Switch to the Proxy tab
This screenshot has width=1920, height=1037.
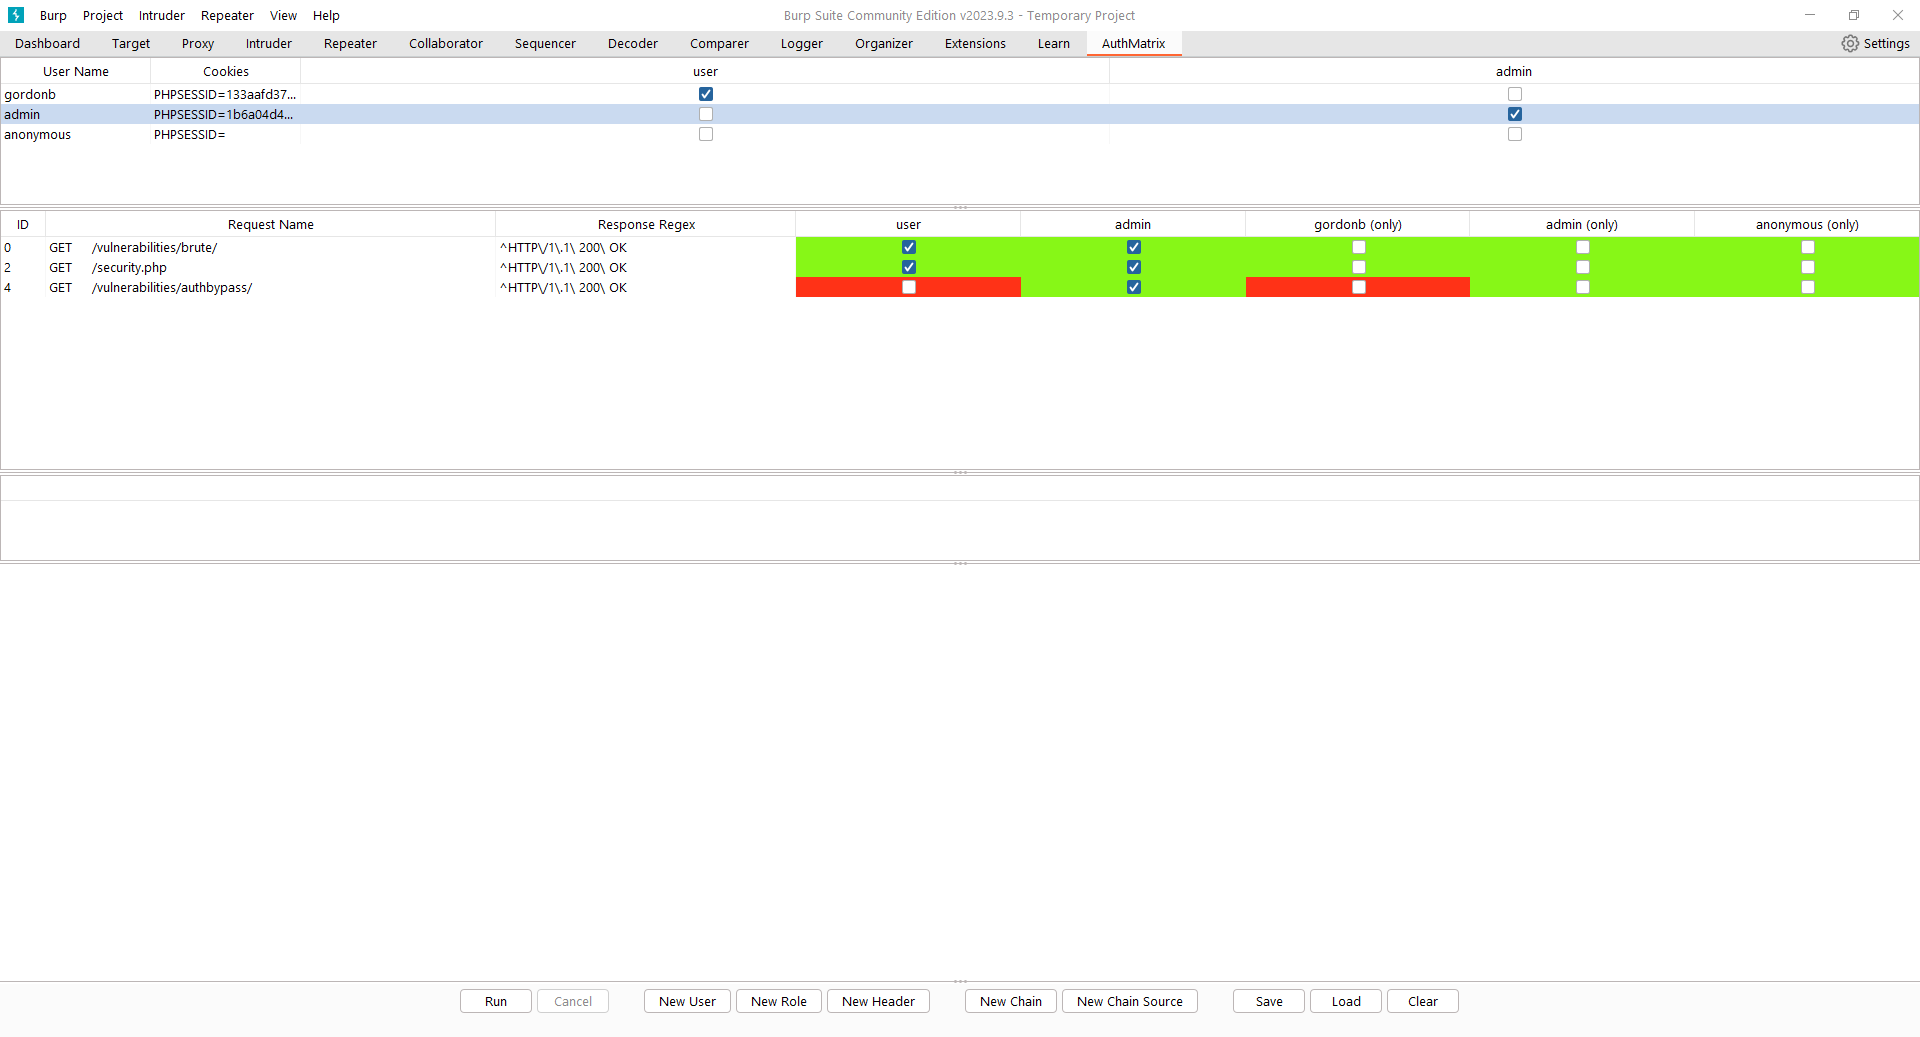(x=198, y=43)
